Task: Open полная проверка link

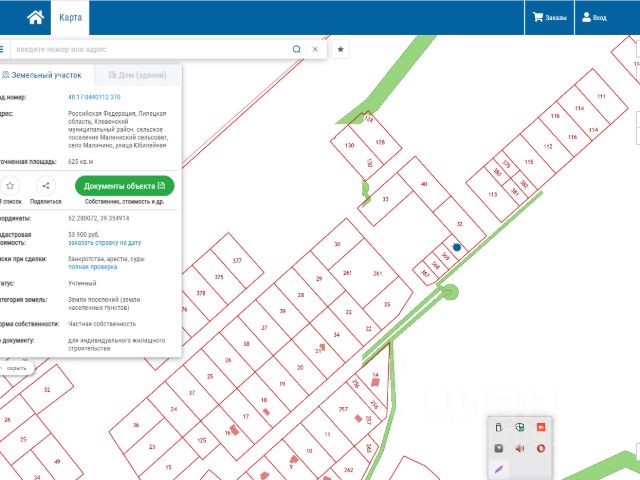Action: [92, 267]
